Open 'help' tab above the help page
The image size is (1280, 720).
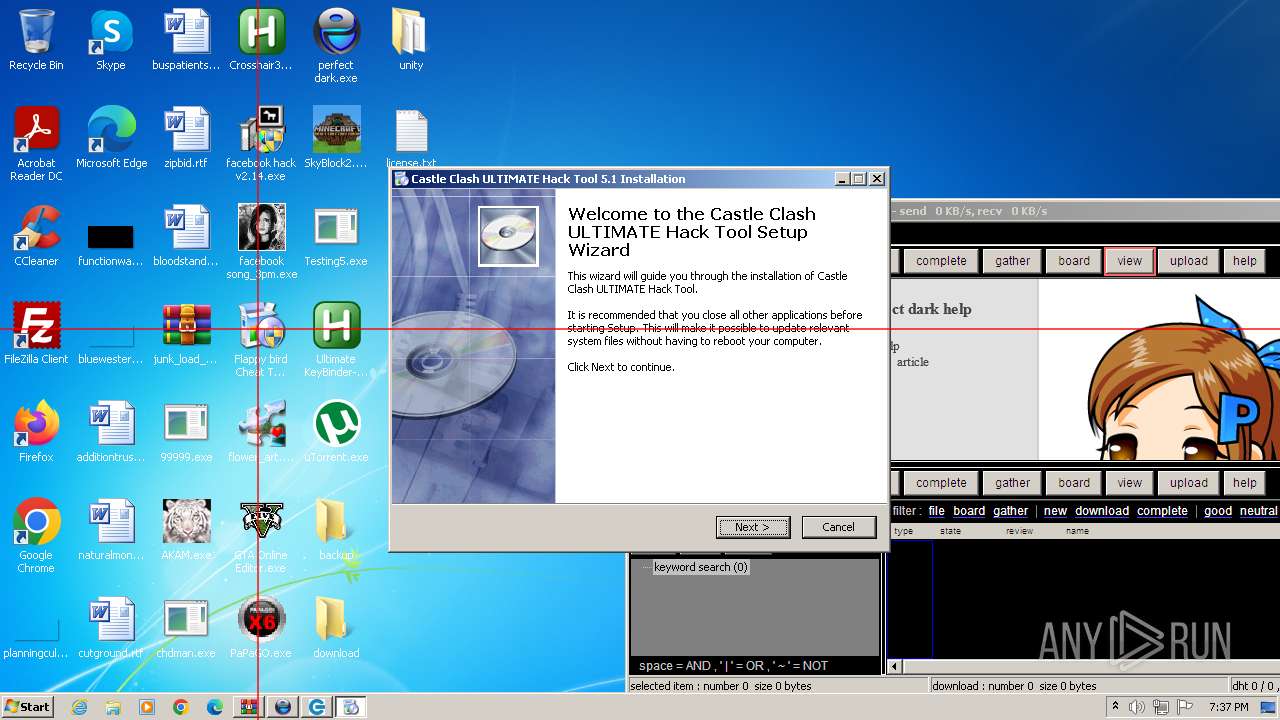tap(1245, 261)
